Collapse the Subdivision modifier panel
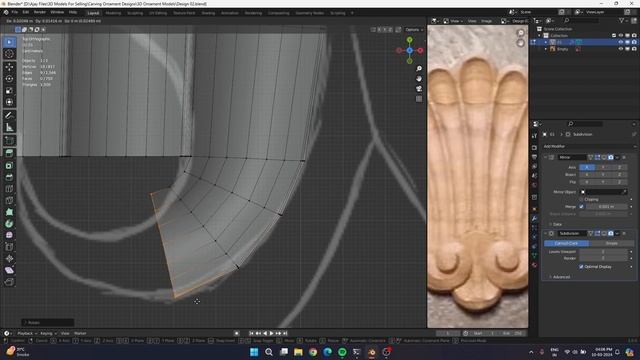 point(545,233)
